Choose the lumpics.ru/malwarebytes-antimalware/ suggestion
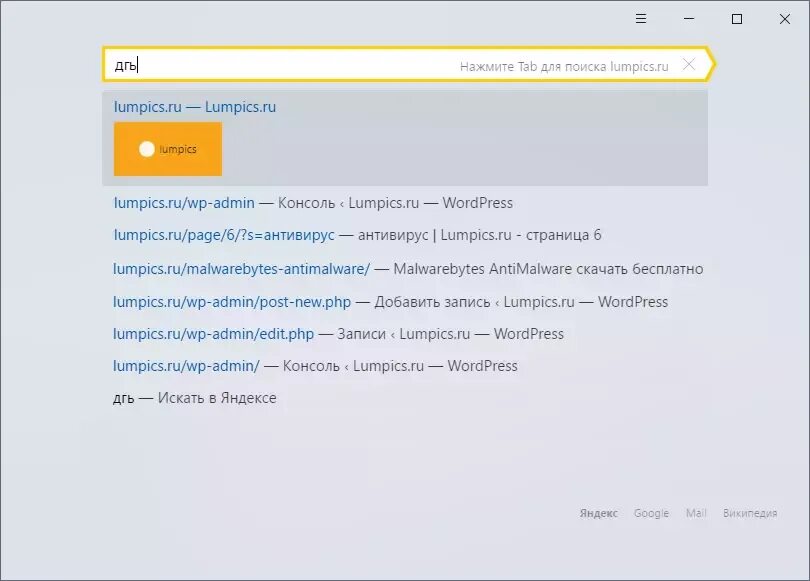810x581 pixels. pos(408,269)
